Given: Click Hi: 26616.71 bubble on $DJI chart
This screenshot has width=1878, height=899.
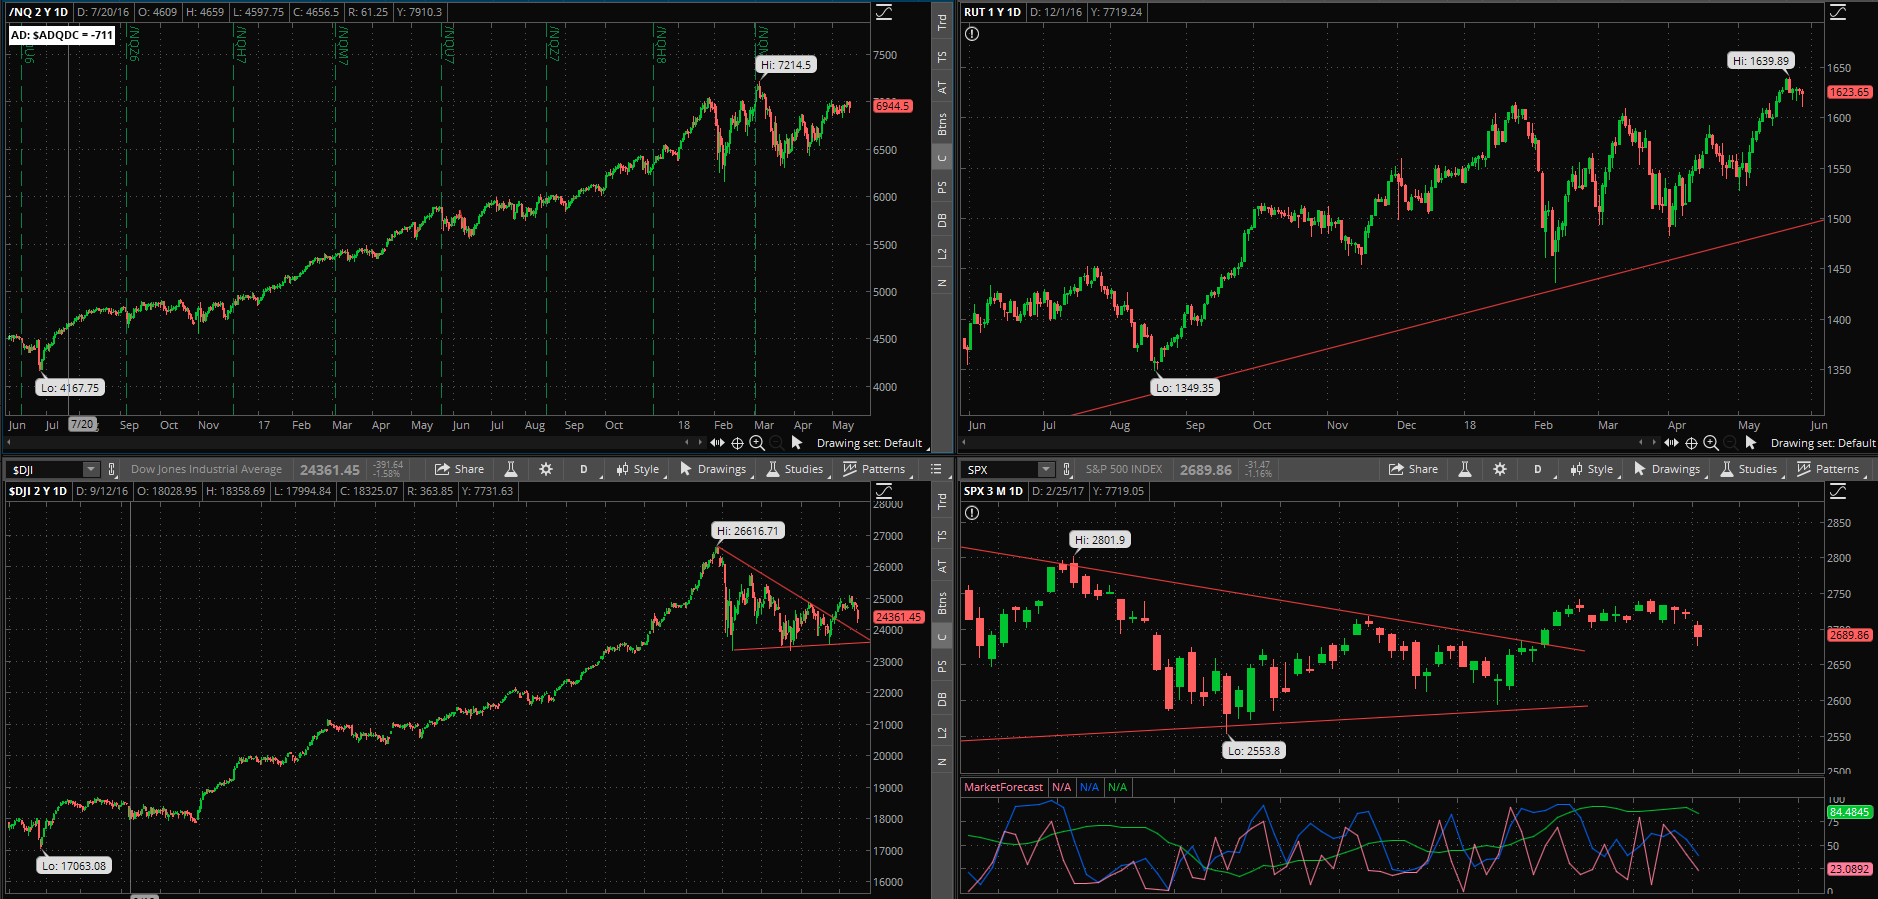Looking at the screenshot, I should pos(748,531).
